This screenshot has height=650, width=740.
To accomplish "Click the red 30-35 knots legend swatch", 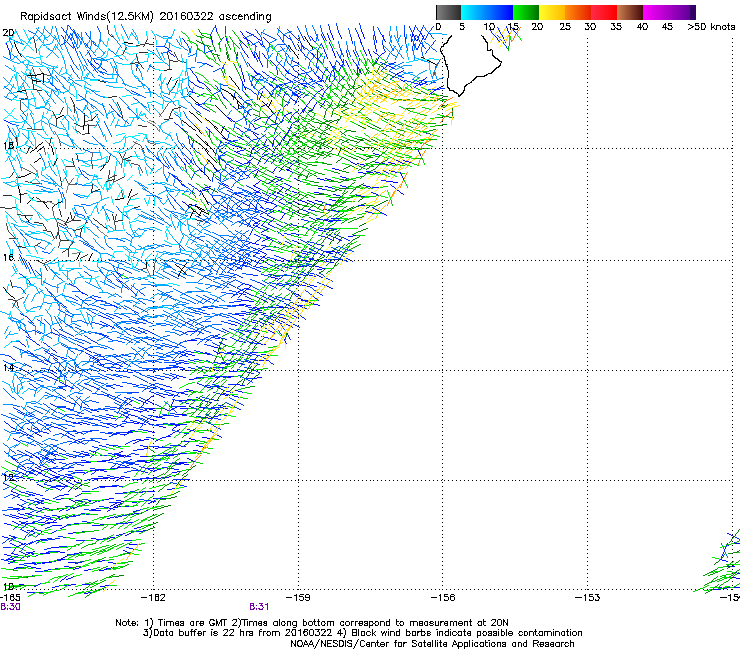I will click(x=604, y=12).
